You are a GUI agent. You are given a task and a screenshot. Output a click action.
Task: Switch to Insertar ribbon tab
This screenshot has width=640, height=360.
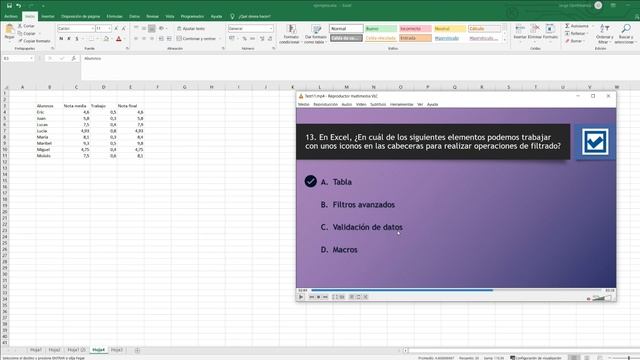coord(48,16)
